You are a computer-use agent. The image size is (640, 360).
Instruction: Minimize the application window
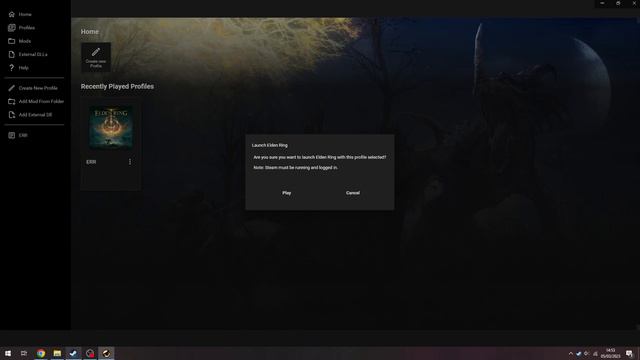tap(602, 3)
